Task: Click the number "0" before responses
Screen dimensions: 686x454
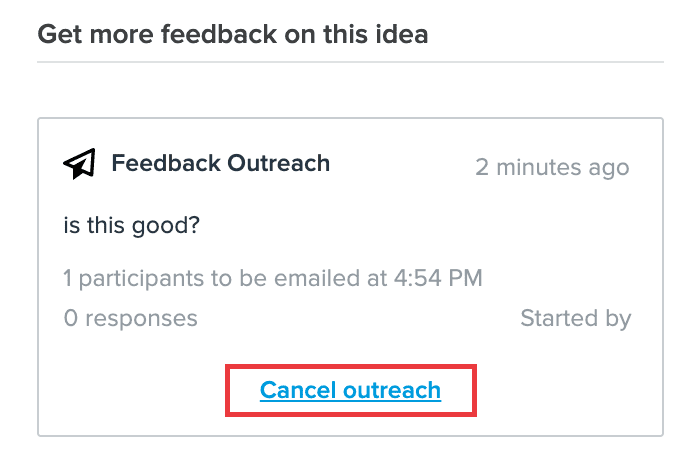Action: [71, 318]
